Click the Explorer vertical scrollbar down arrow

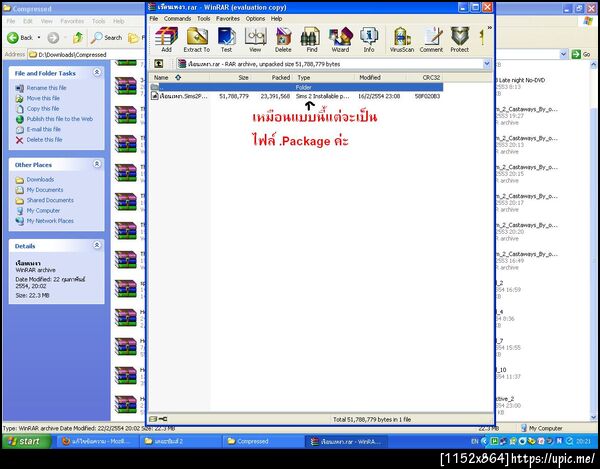point(593,417)
